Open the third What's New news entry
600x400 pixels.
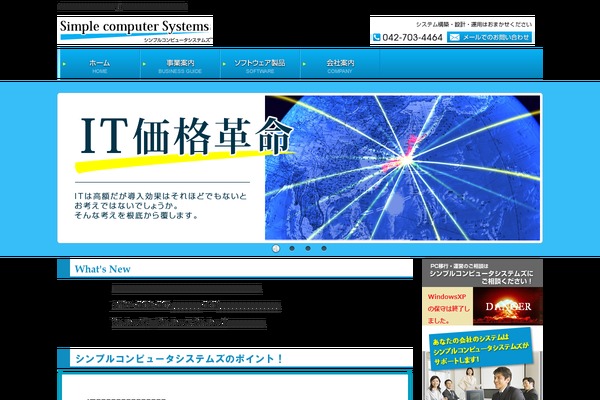pyautogui.click(x=189, y=323)
